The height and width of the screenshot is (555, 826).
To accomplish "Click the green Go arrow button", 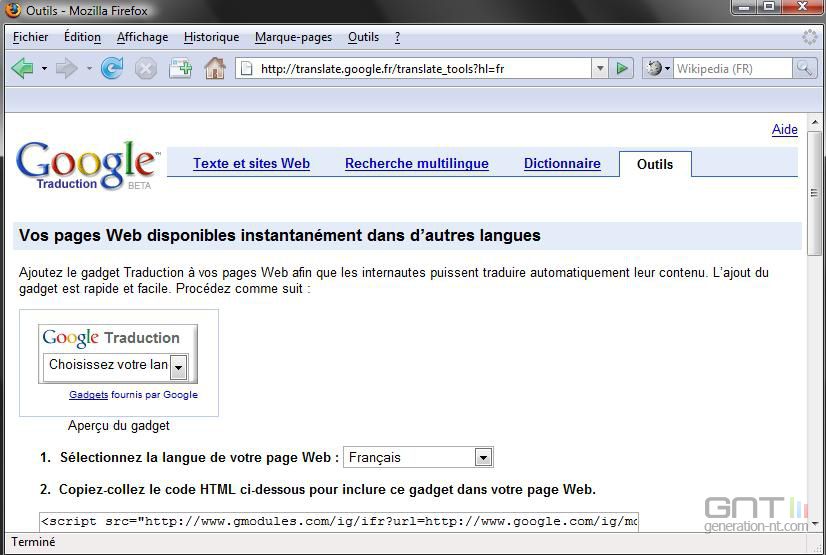I will click(622, 68).
